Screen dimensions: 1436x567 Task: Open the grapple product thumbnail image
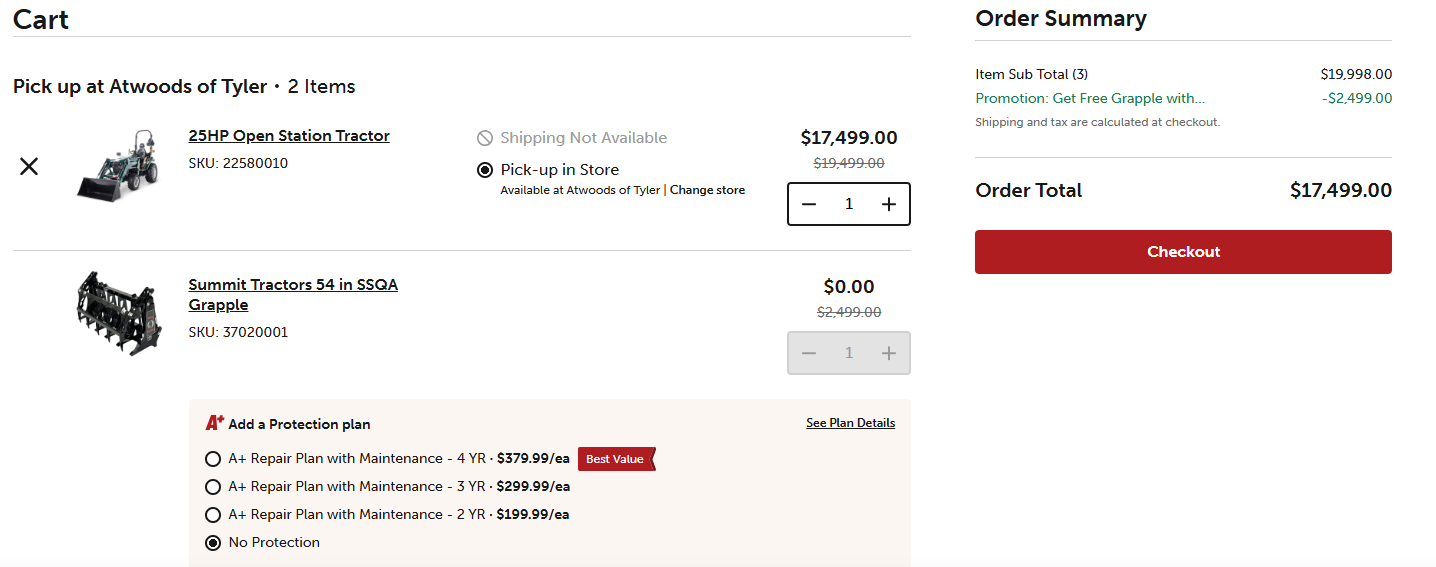tap(118, 312)
